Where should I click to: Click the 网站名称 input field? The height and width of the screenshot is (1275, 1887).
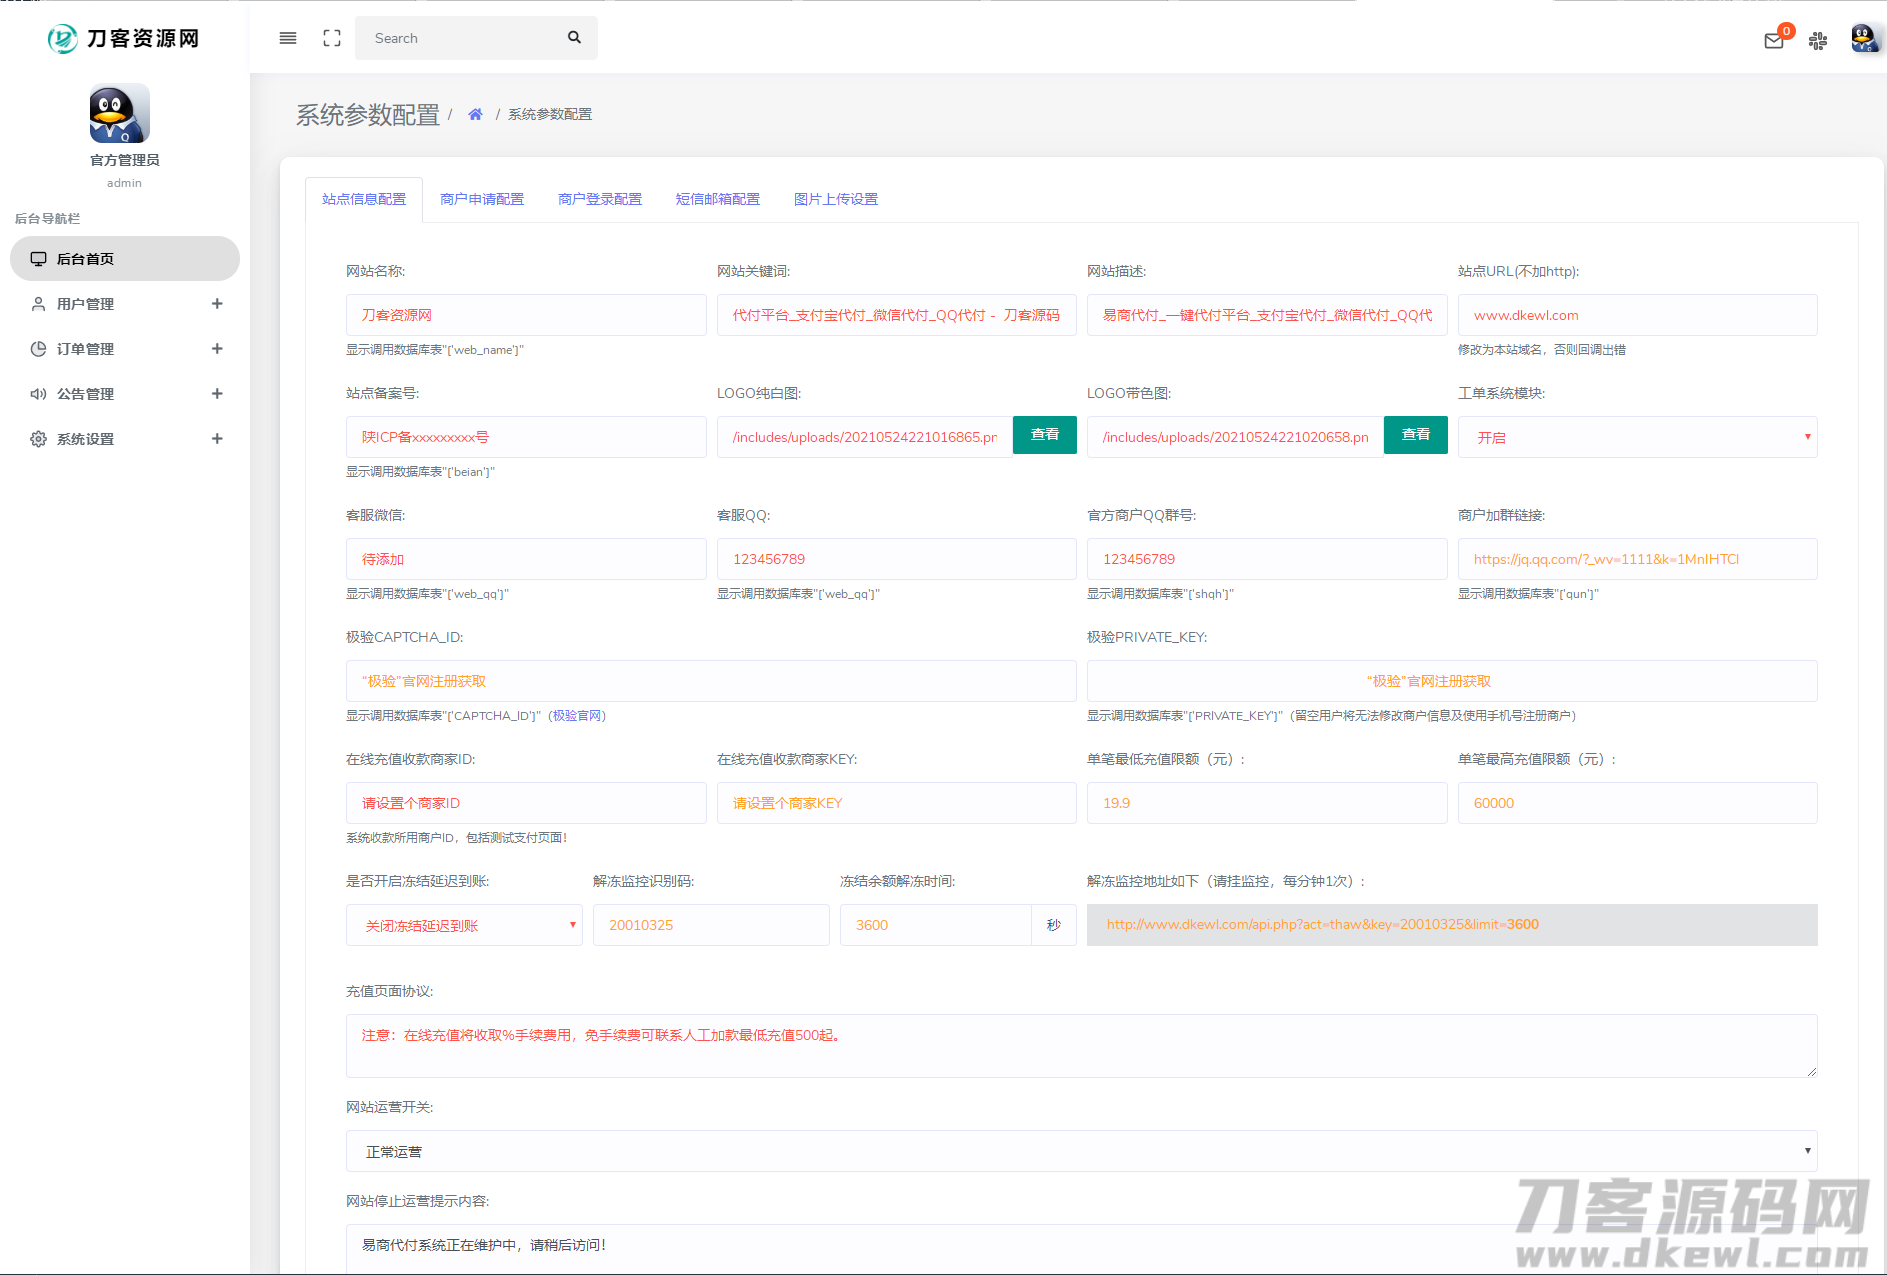(526, 315)
